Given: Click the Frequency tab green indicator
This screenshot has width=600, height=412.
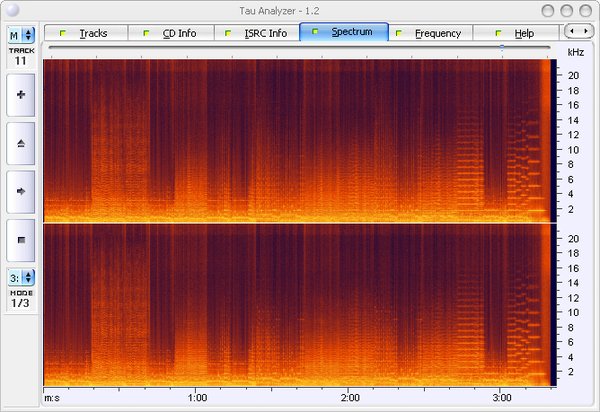Looking at the screenshot, I should point(399,33).
